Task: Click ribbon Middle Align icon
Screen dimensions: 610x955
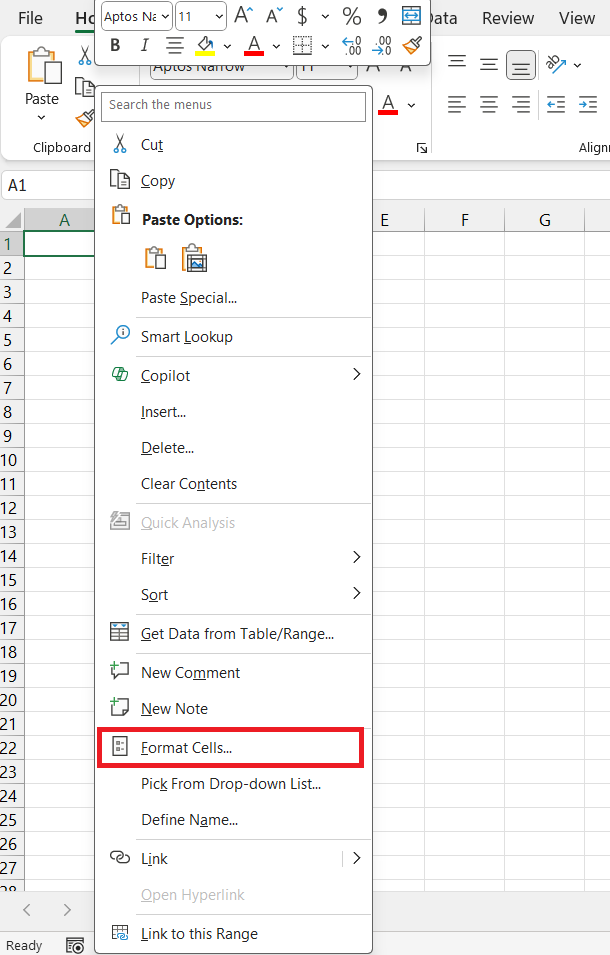Action: tap(489, 64)
